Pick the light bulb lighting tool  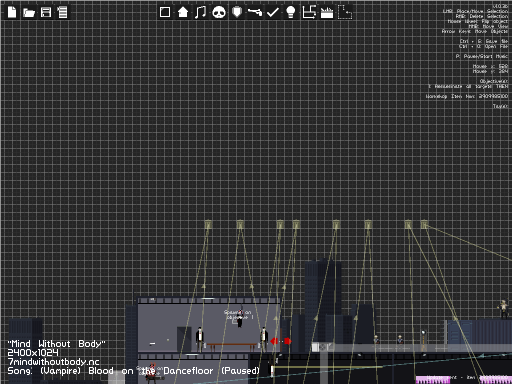tap(291, 12)
